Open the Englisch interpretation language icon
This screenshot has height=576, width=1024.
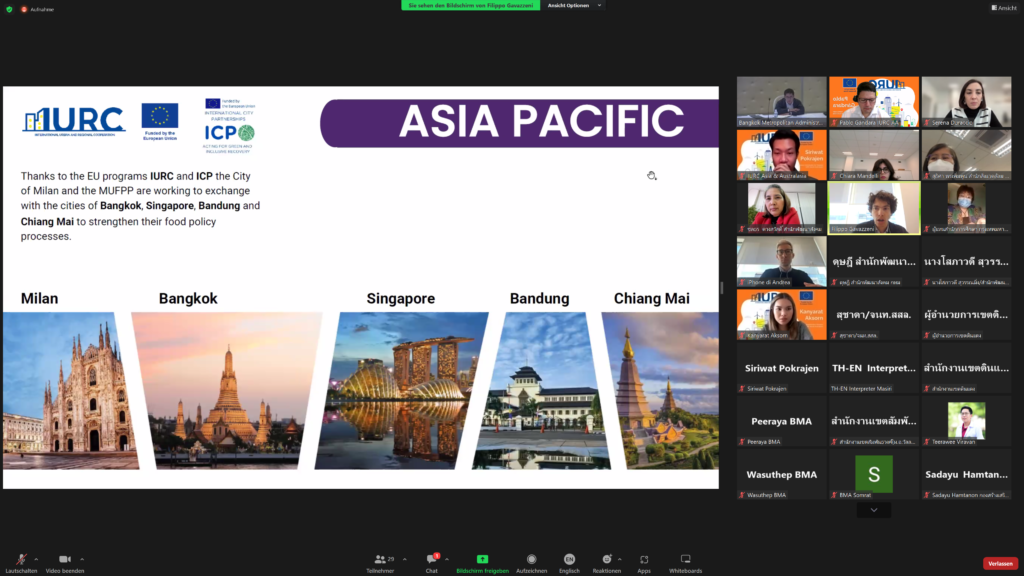point(569,560)
